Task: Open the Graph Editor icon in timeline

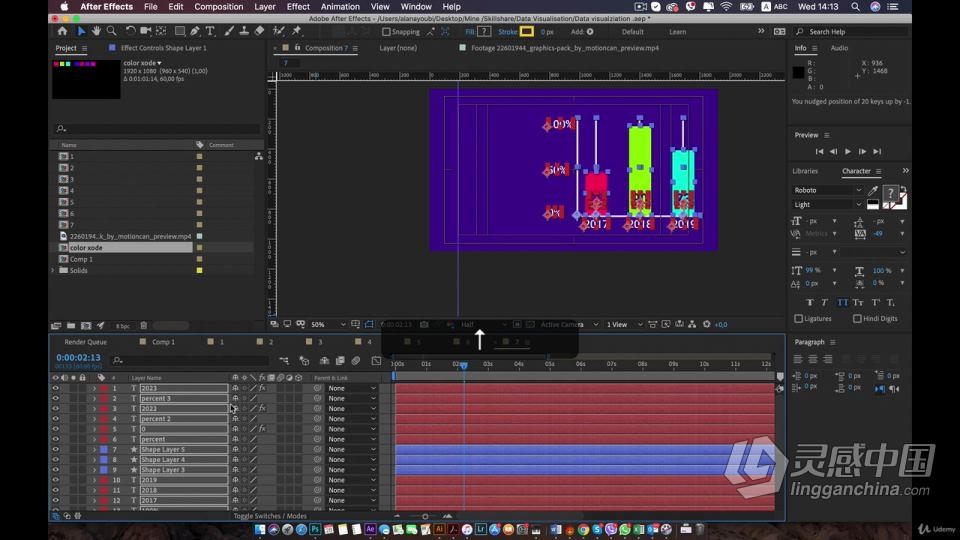Action: 376,361
